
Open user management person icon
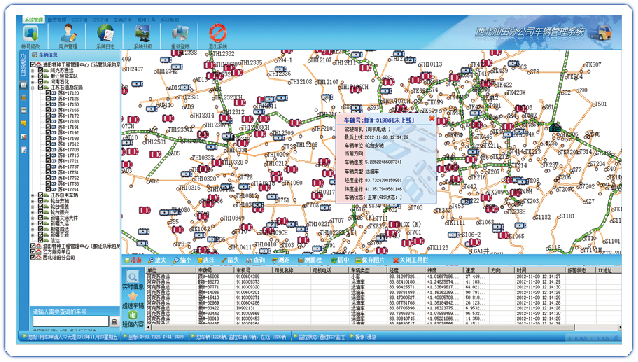pyautogui.click(x=68, y=33)
